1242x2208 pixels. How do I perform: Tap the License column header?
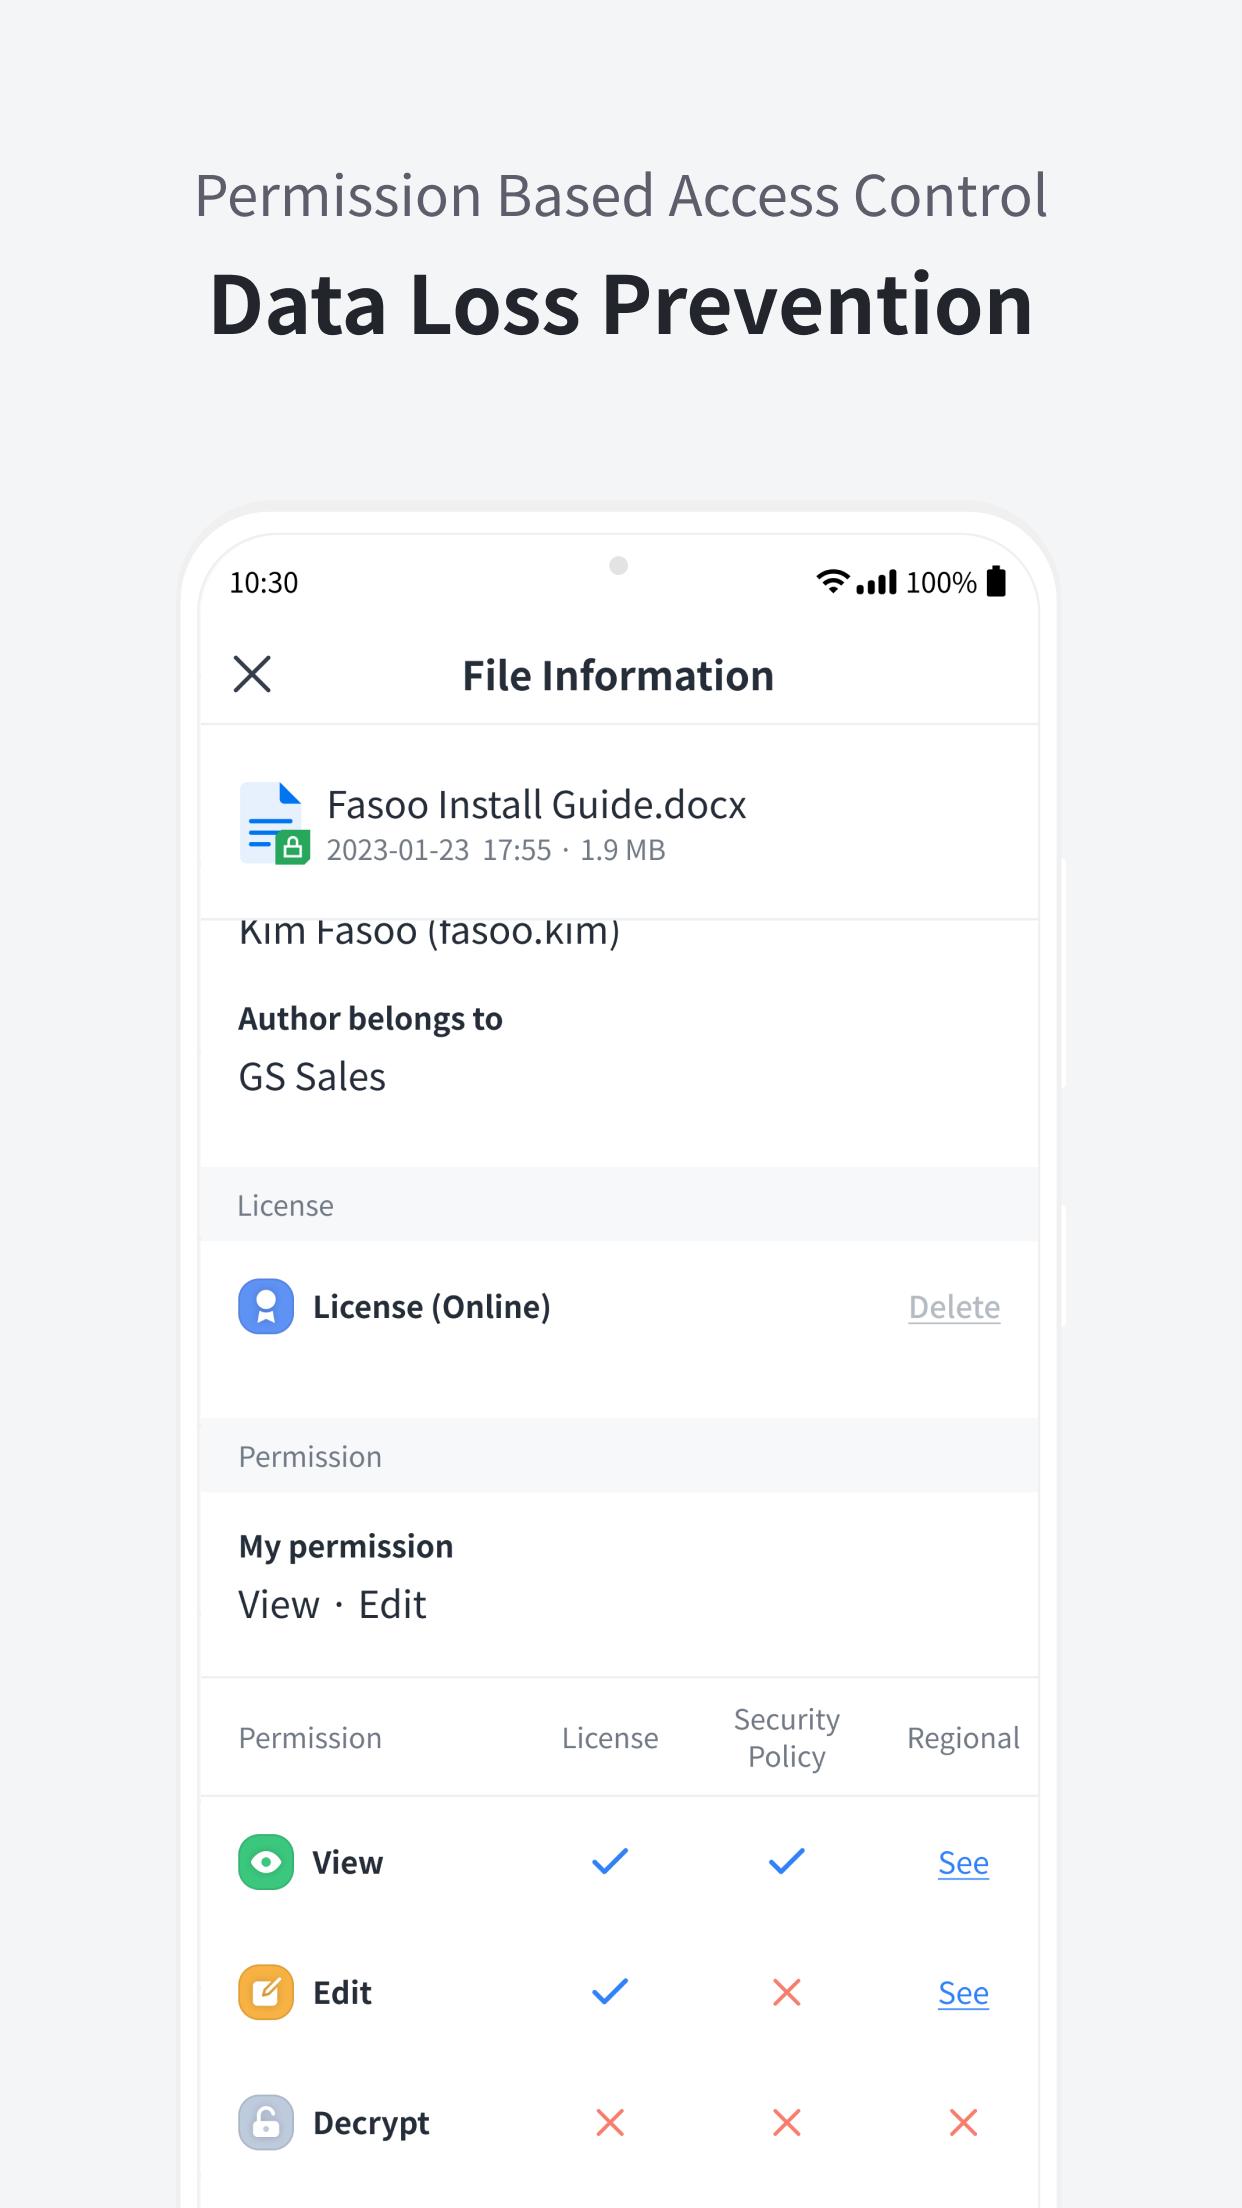[x=610, y=1738]
